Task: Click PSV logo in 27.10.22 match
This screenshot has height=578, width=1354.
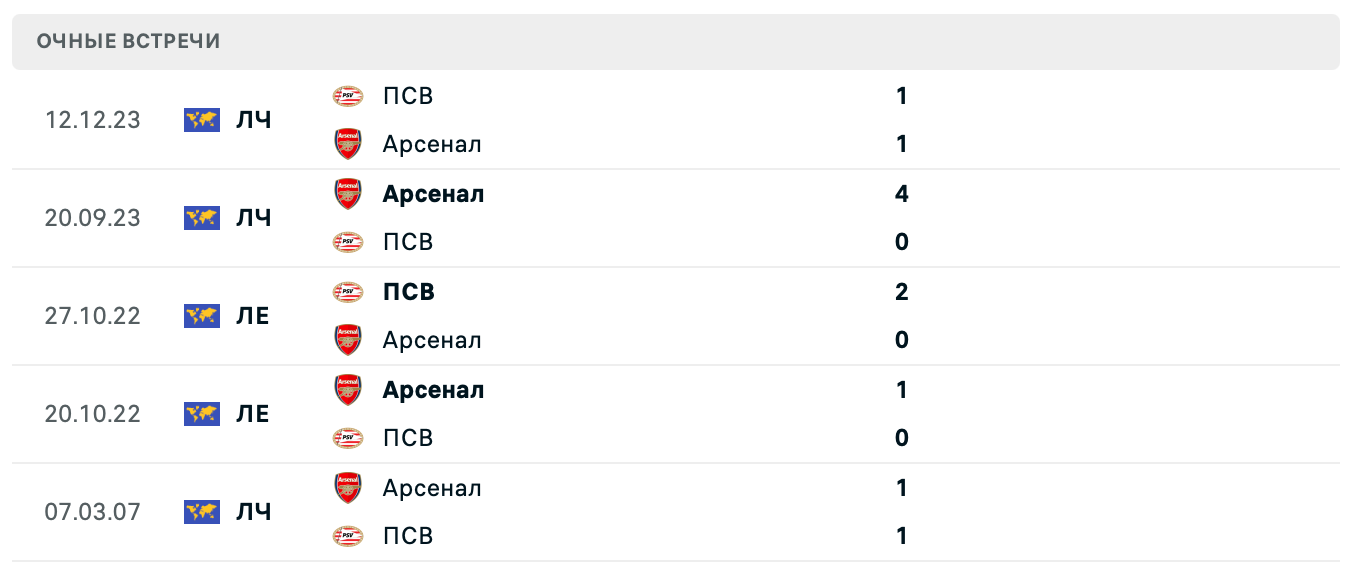Action: coord(347,292)
